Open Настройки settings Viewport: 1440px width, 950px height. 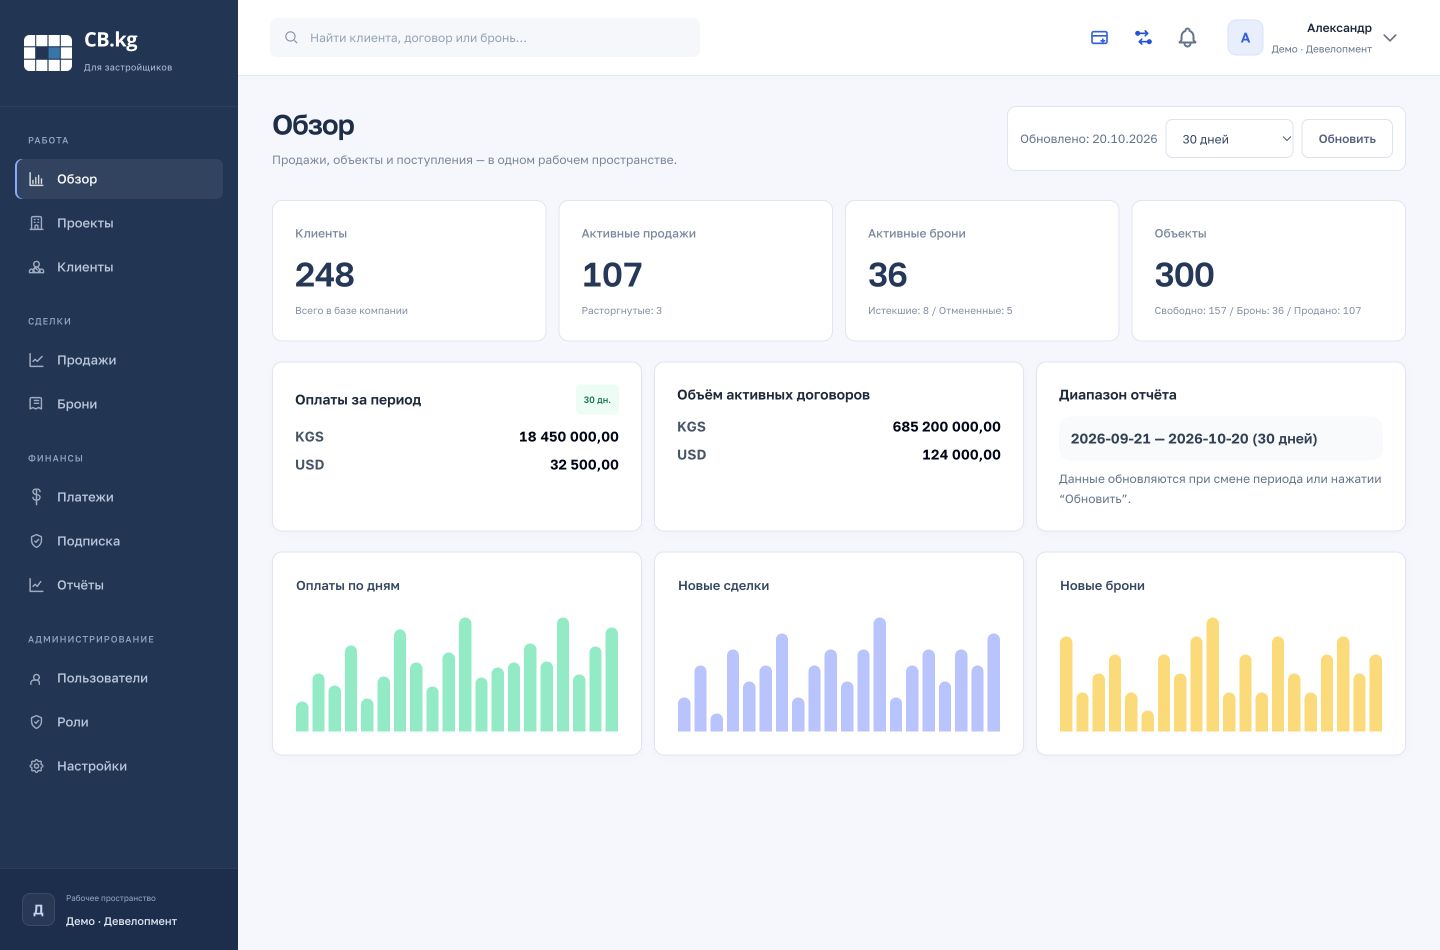(119, 766)
